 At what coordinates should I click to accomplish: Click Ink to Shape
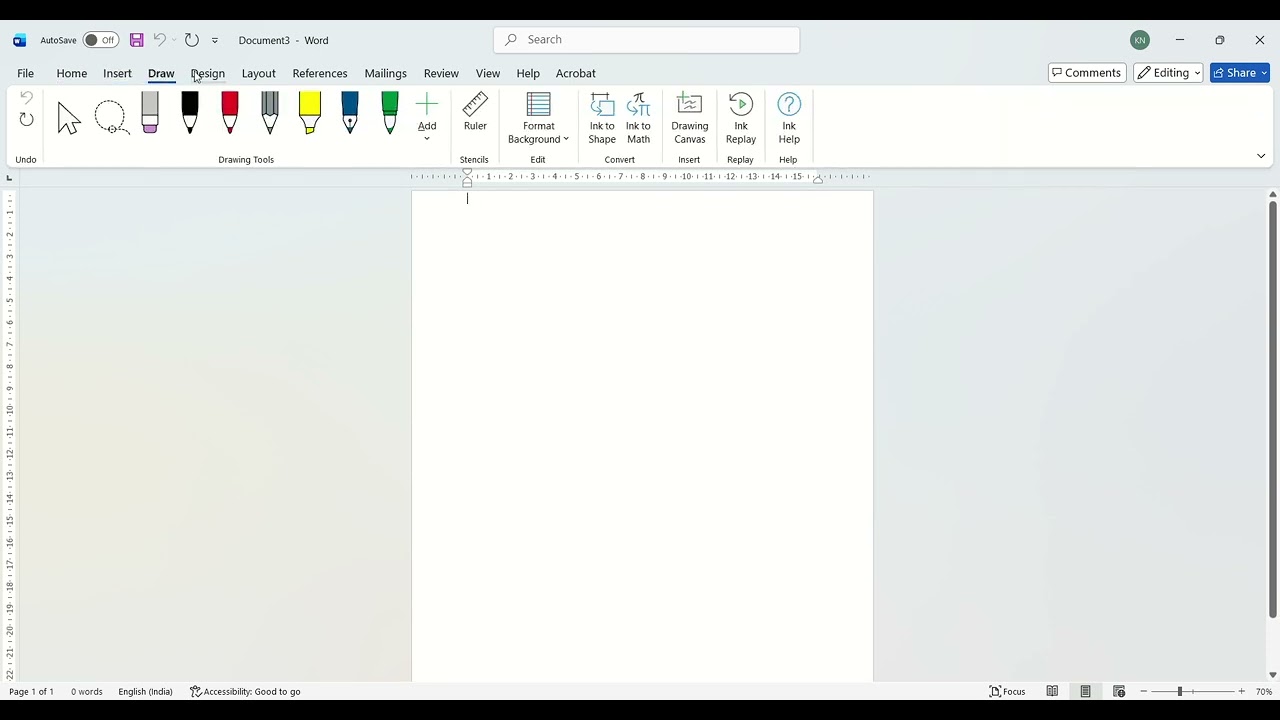[602, 118]
